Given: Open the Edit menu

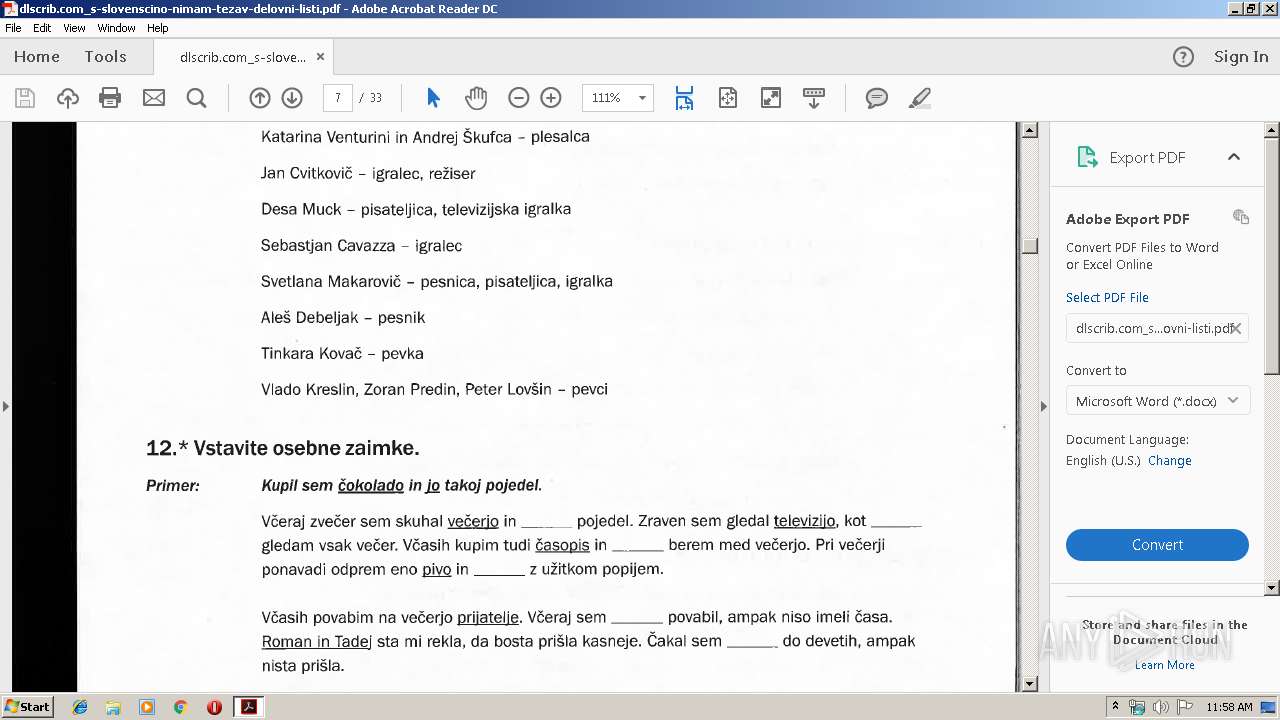Looking at the screenshot, I should point(42,28).
